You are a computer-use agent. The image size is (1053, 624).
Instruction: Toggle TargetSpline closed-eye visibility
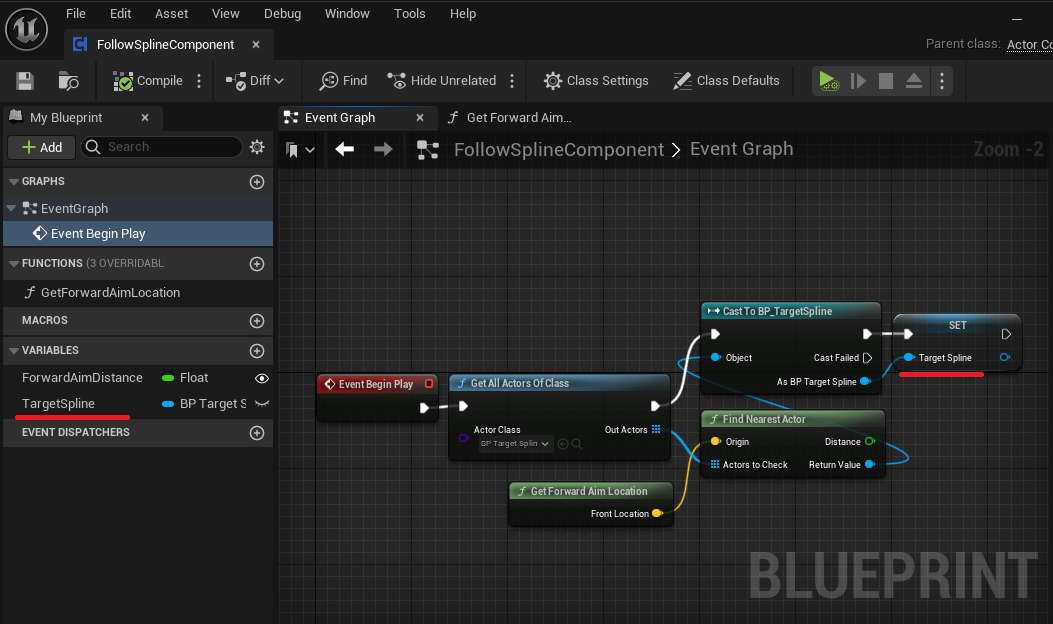(x=262, y=404)
